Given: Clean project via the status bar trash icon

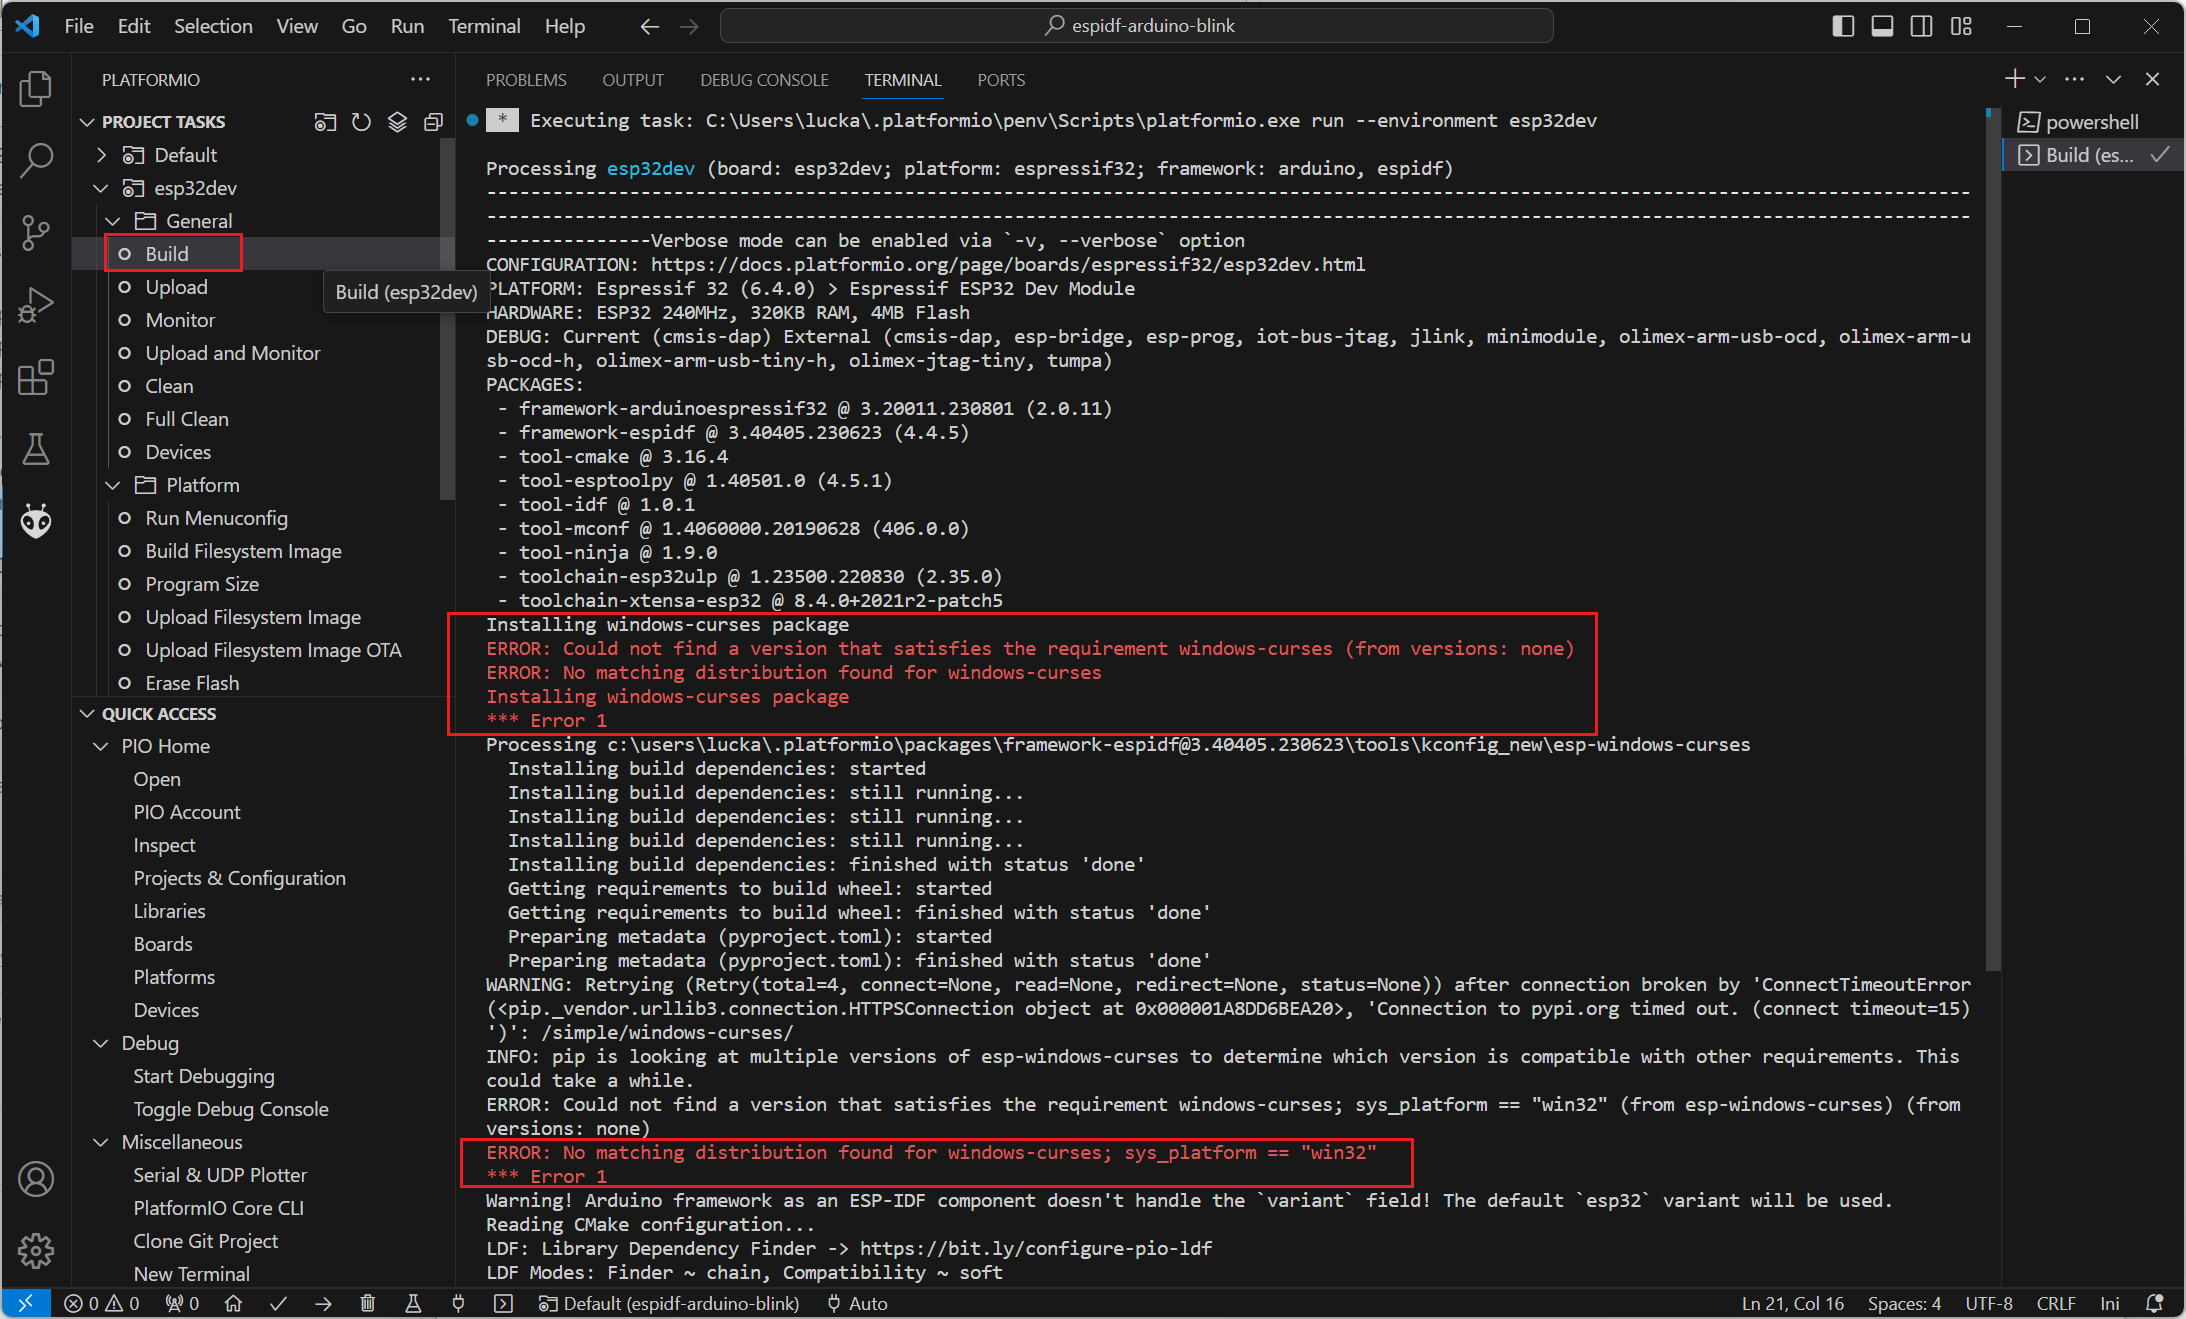Looking at the screenshot, I should click(x=367, y=1303).
